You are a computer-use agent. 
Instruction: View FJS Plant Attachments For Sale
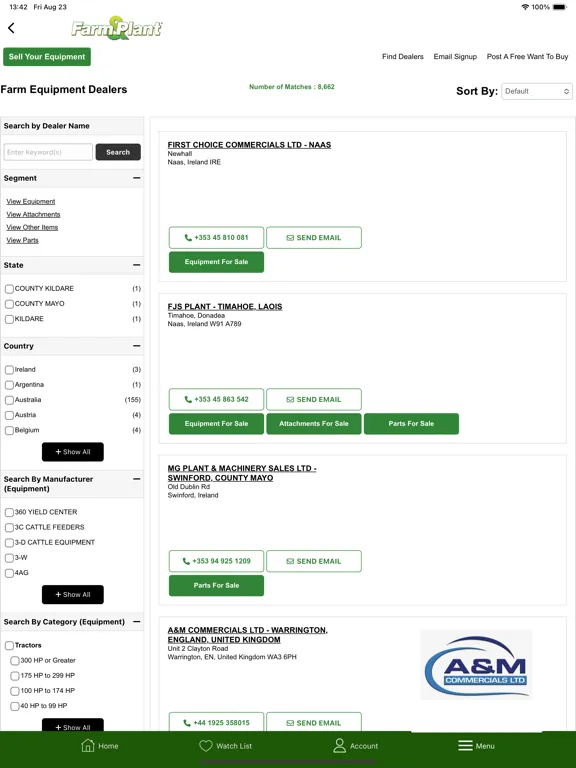point(314,424)
